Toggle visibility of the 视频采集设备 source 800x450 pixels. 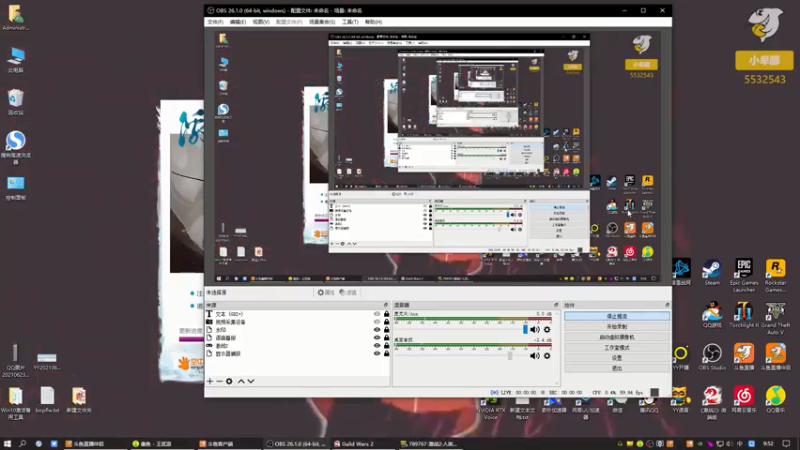point(377,322)
